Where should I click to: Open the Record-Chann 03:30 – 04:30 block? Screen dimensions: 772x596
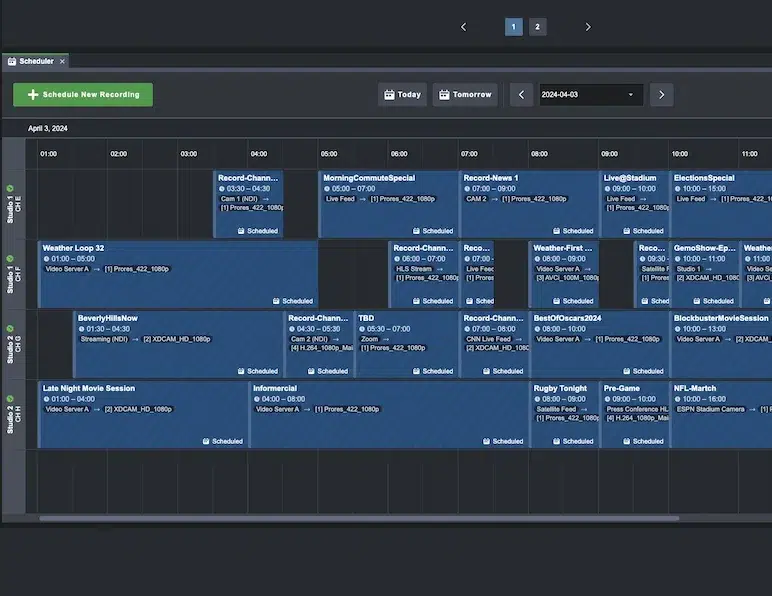point(248,204)
